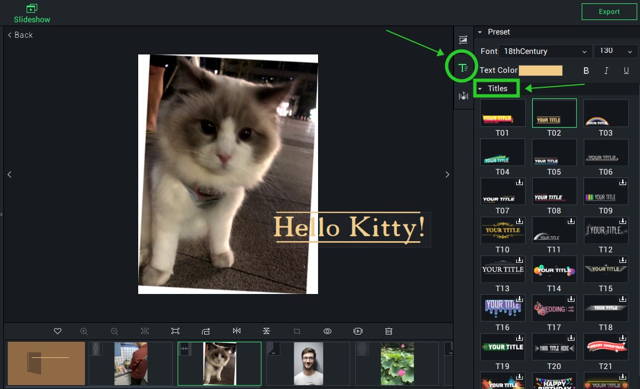640x389 pixels.
Task: Download the T17 title preset
Action: 571,299
